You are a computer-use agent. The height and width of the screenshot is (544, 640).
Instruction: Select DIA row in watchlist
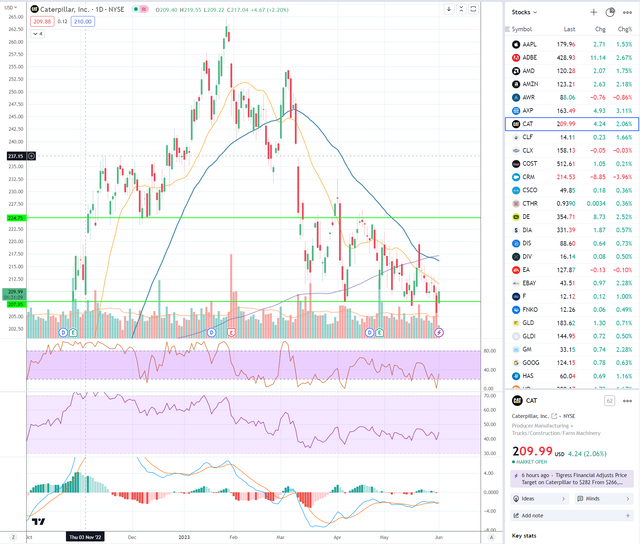click(572, 230)
